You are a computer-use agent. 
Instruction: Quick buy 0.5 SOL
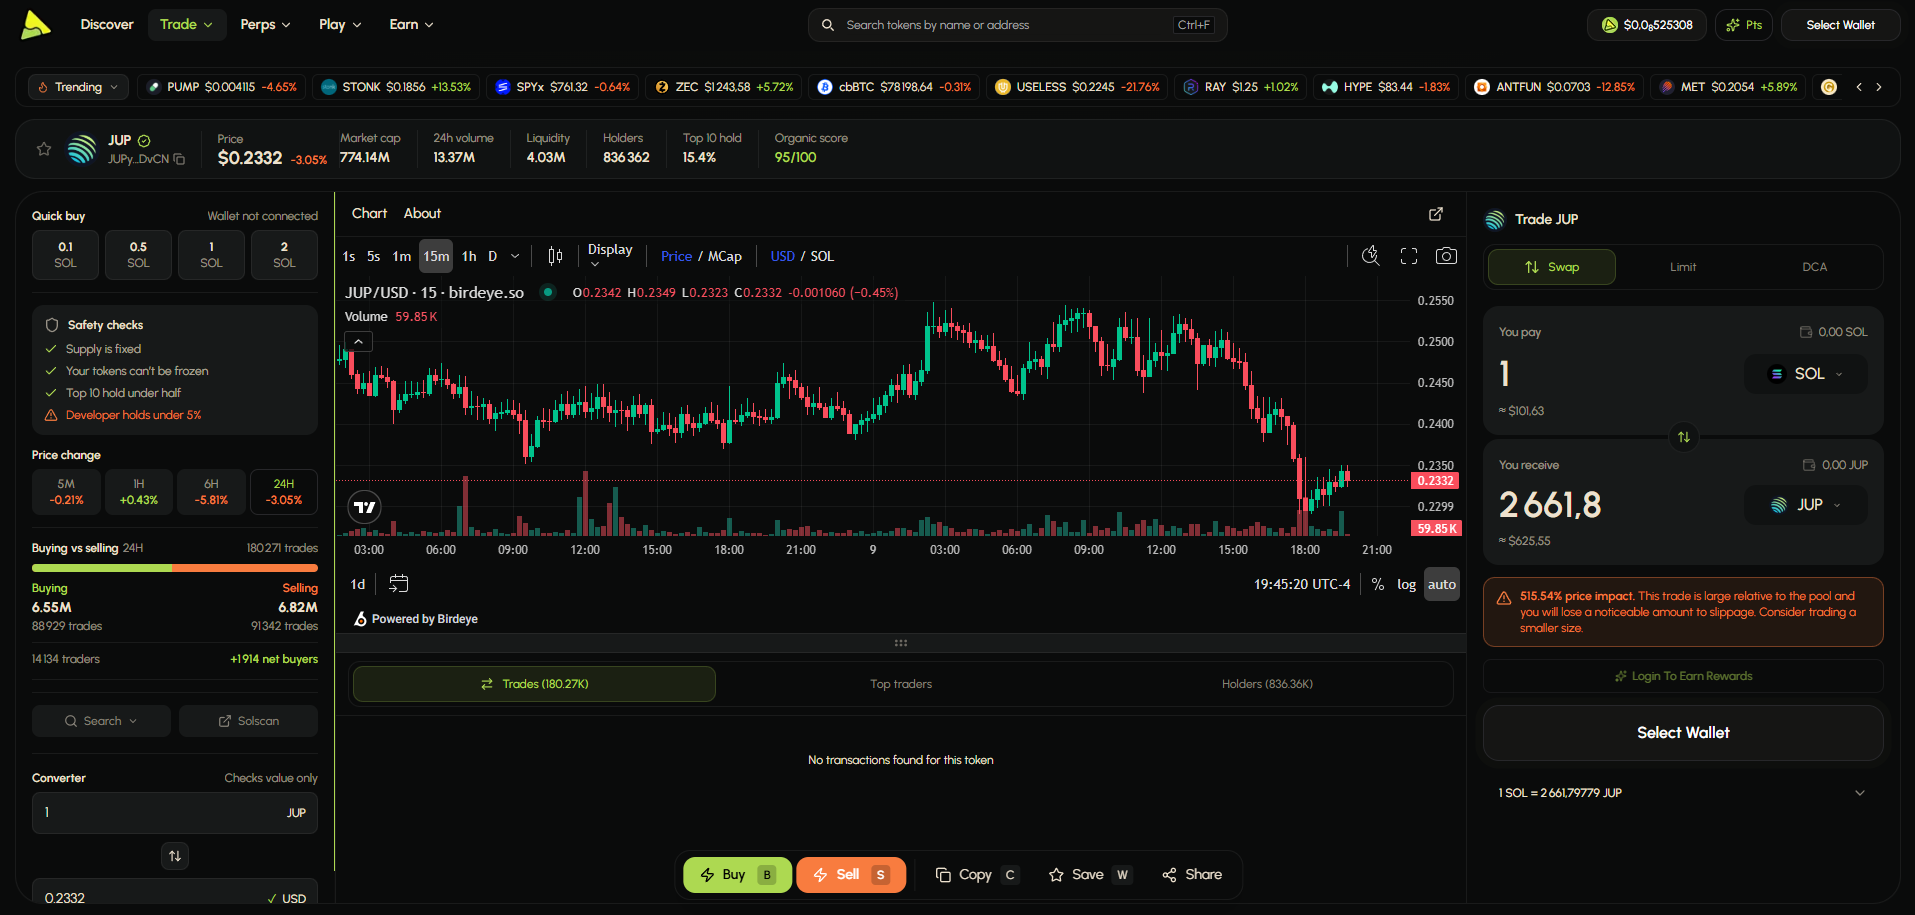[138, 255]
